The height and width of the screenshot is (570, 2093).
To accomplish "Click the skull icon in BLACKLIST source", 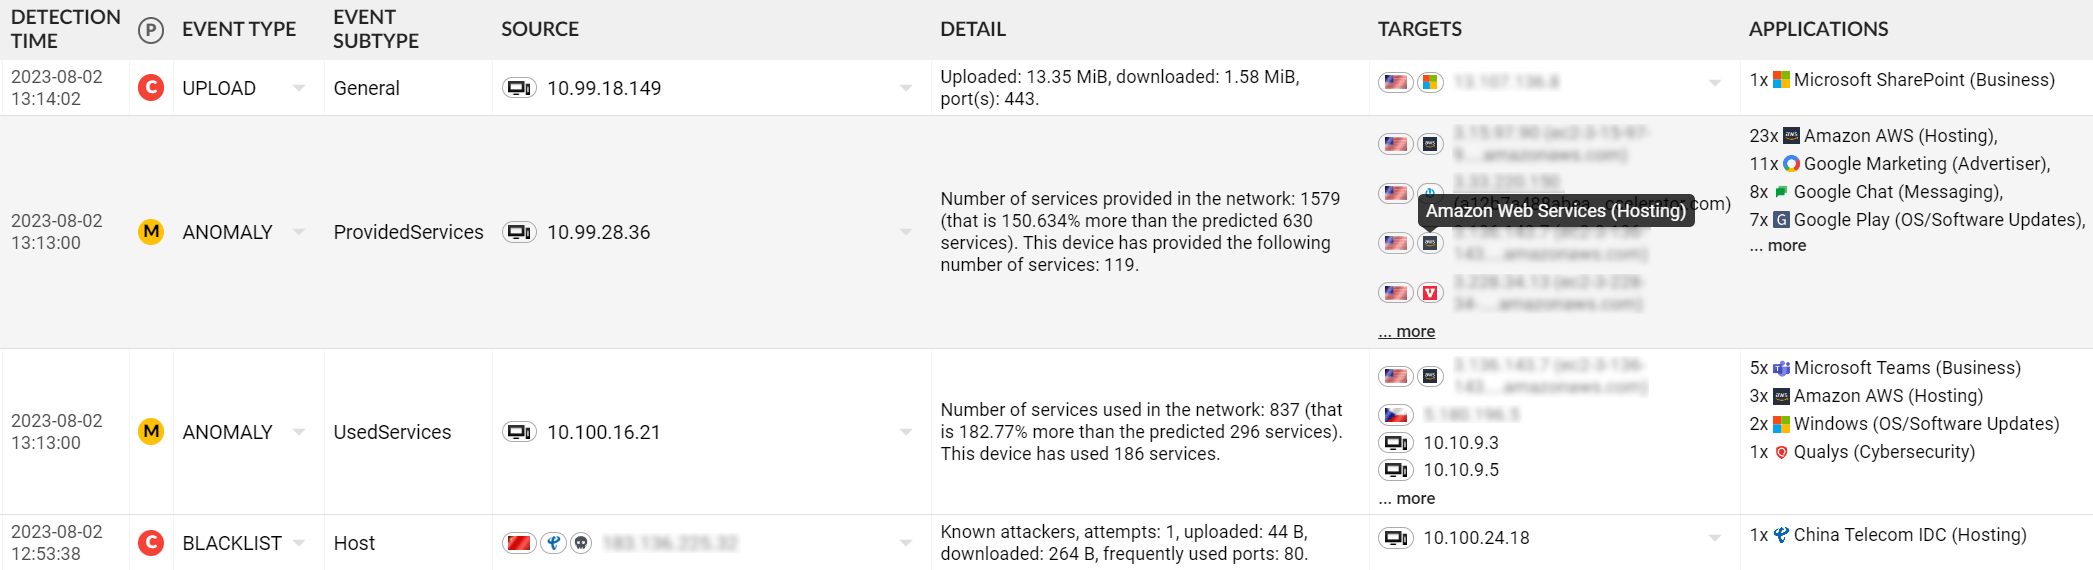I will pos(581,543).
